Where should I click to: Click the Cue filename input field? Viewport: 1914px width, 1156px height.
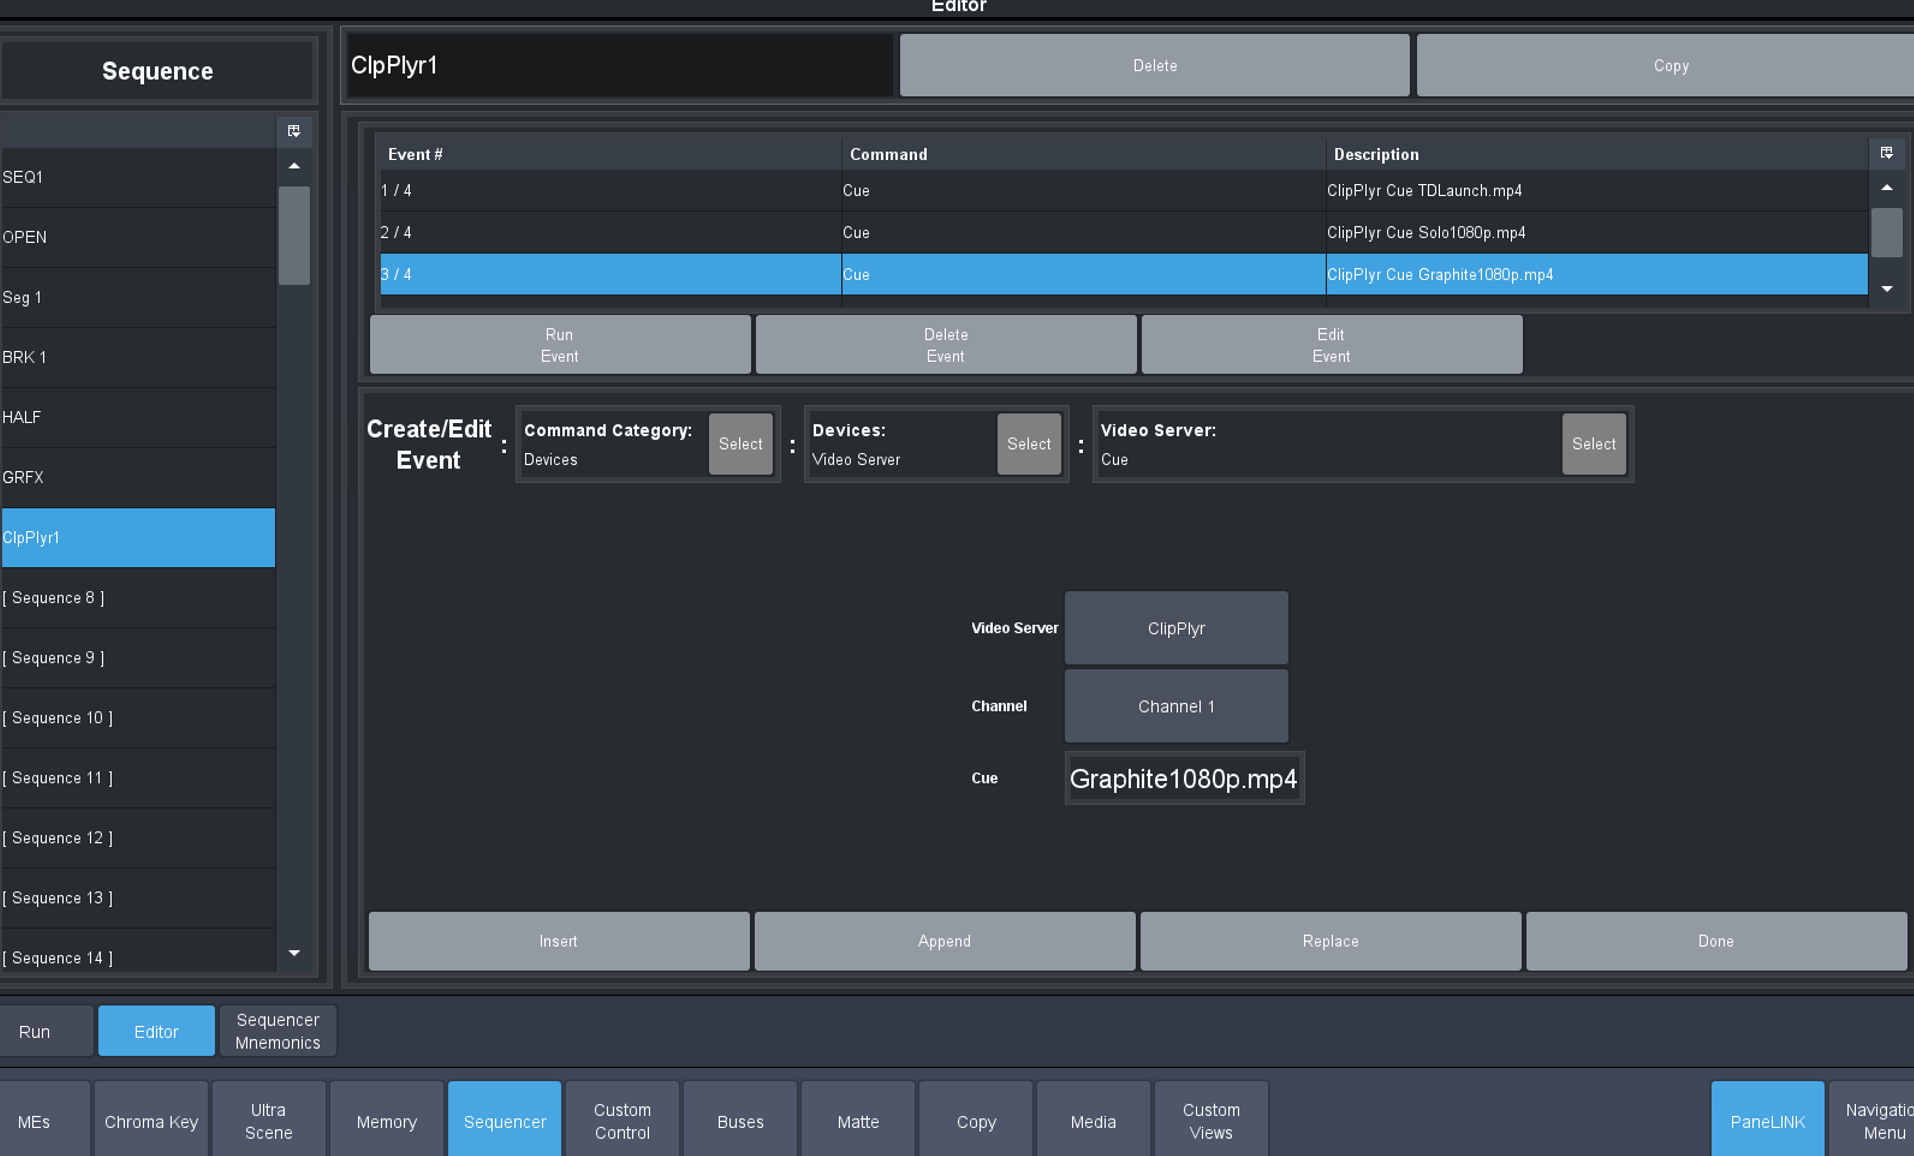tap(1183, 779)
